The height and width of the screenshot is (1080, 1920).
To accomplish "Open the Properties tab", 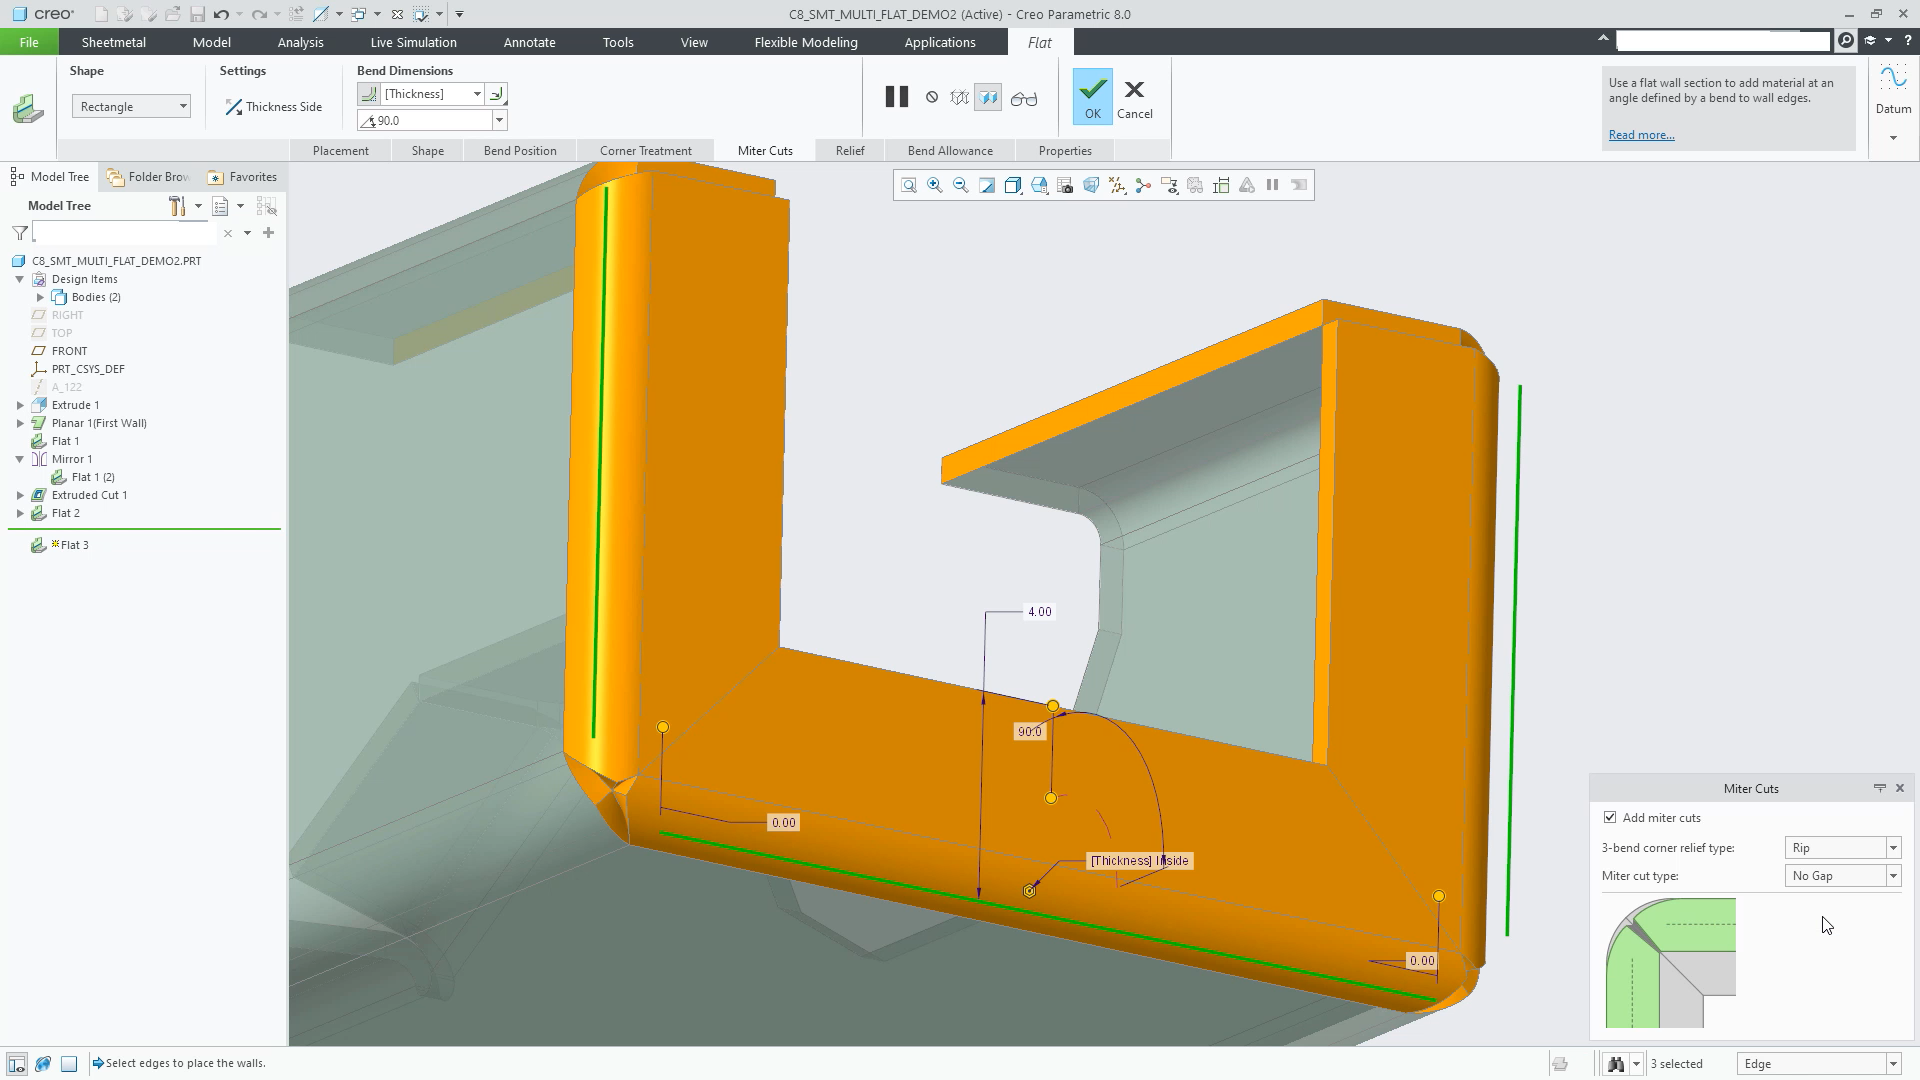I will pos(1064,151).
